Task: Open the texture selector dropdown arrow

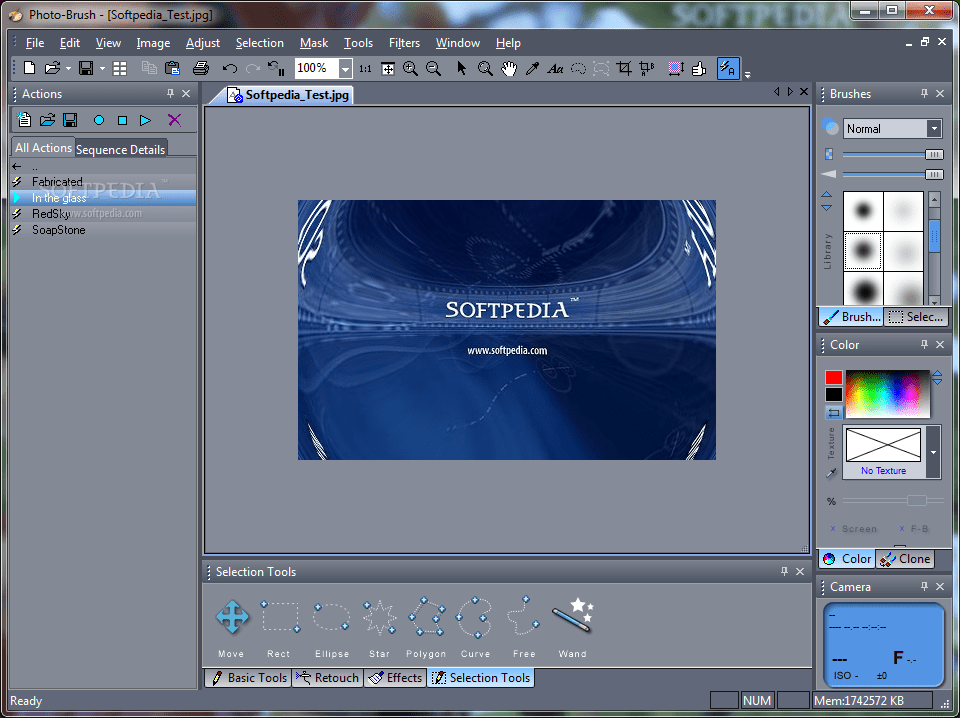Action: tap(934, 451)
